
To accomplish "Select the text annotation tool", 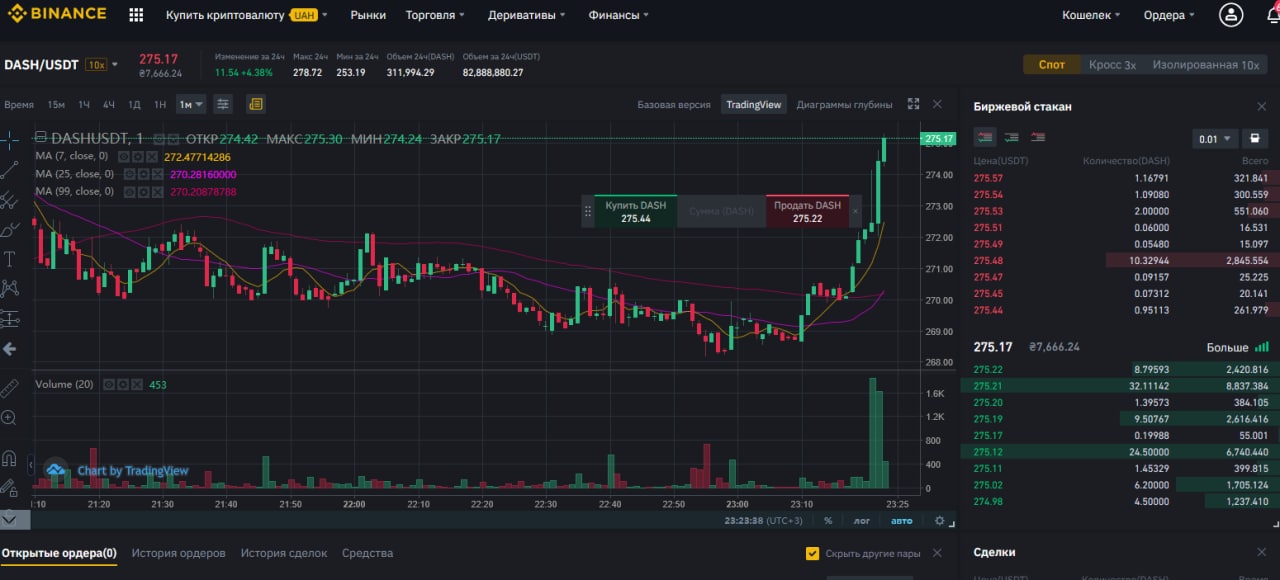I will 10,259.
